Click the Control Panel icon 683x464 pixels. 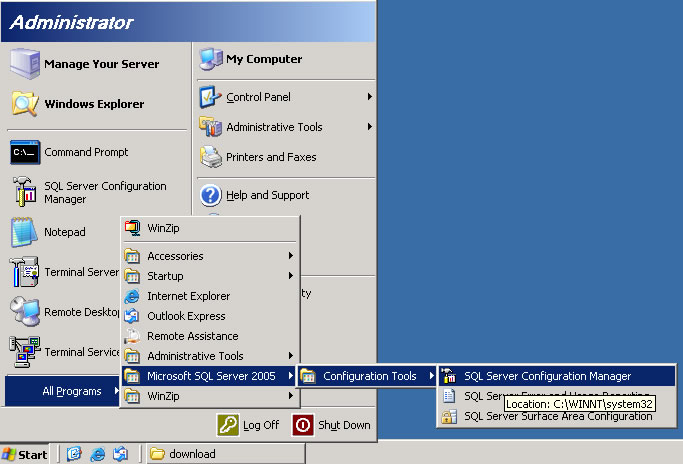pyautogui.click(x=210, y=97)
